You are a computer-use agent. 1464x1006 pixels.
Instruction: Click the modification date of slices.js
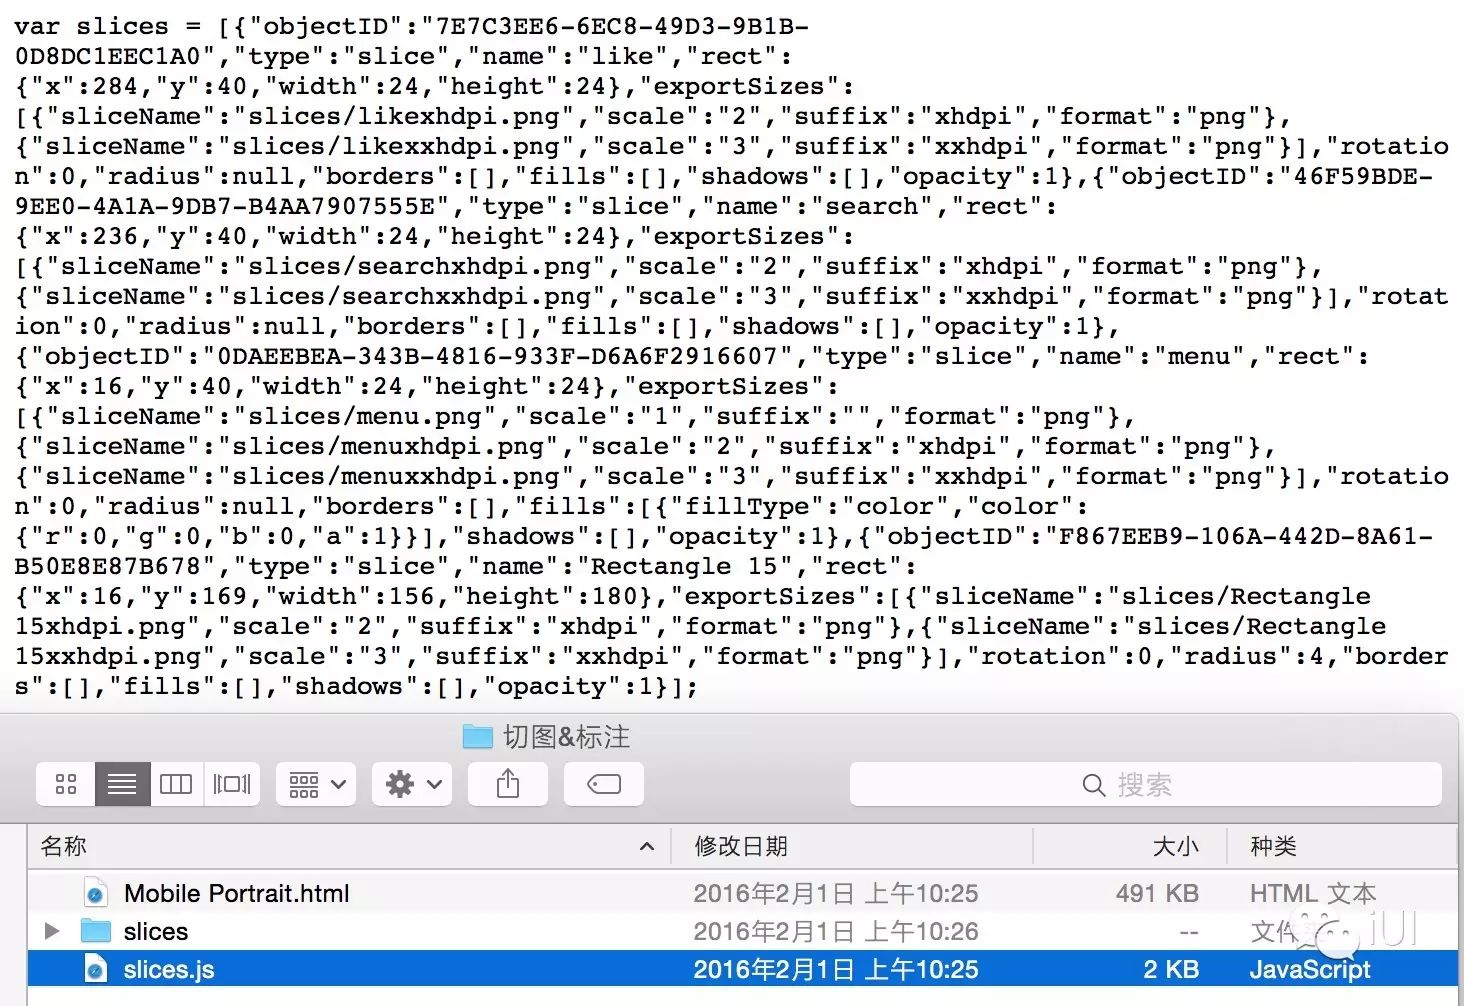click(x=836, y=969)
